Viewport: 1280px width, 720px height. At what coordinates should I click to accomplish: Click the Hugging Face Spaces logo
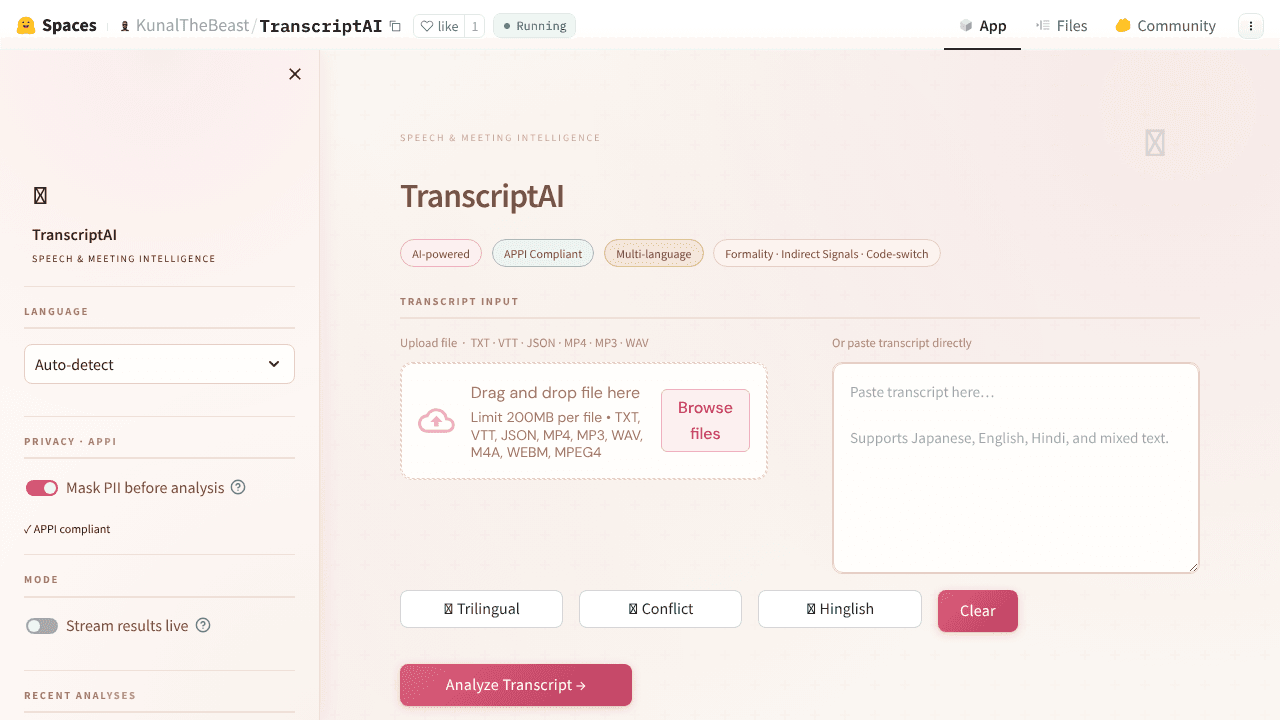(x=57, y=26)
